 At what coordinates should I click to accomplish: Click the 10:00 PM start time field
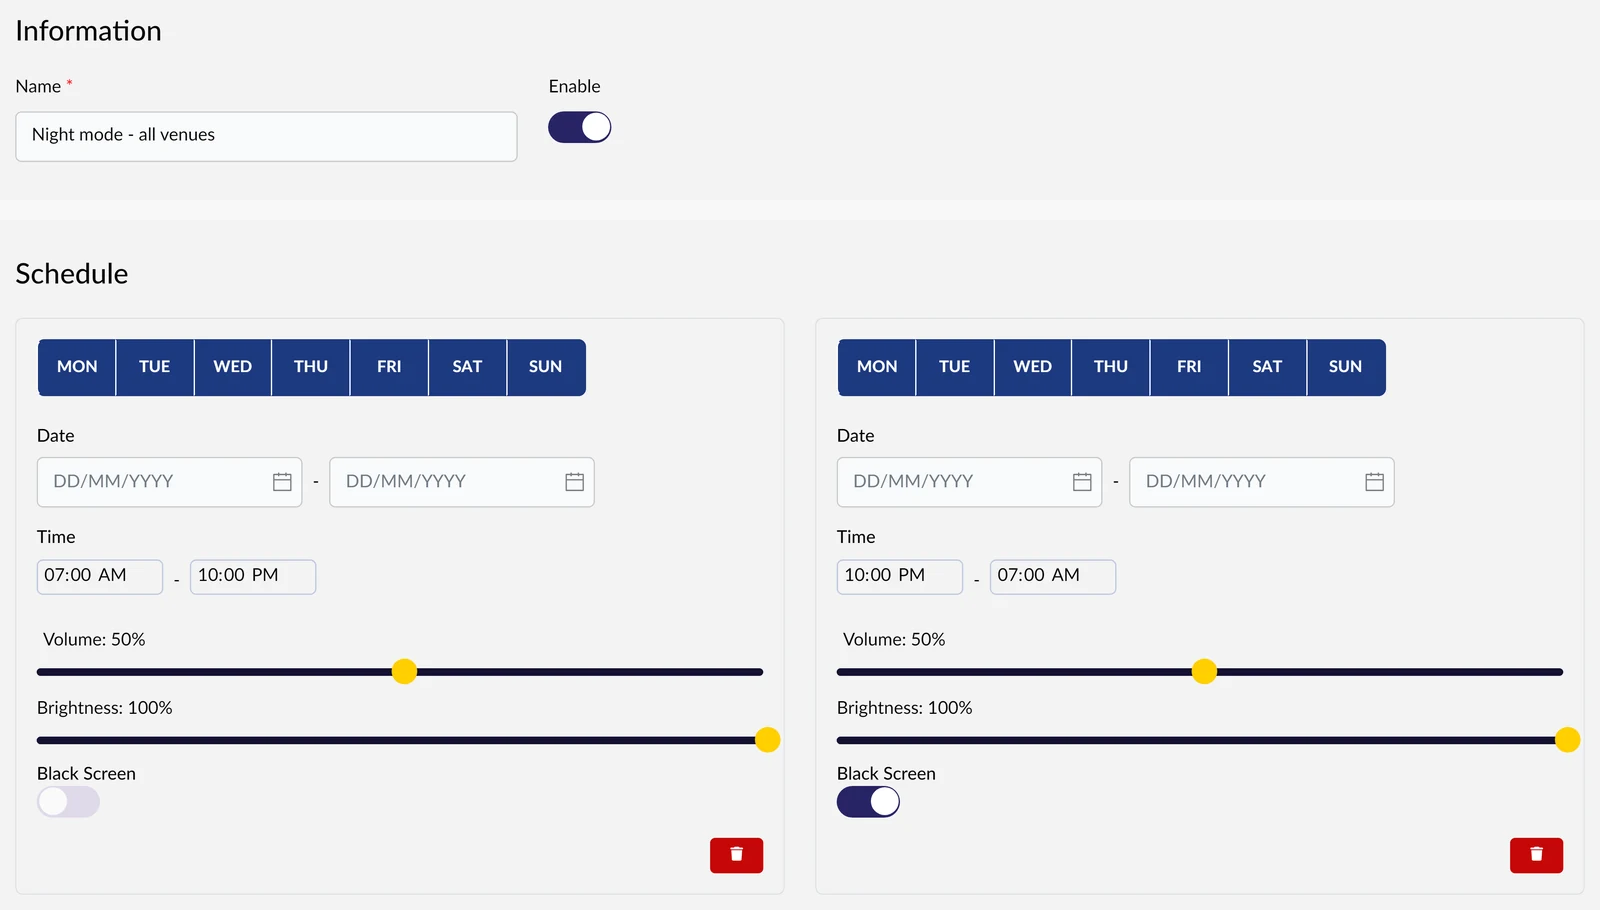tap(900, 577)
